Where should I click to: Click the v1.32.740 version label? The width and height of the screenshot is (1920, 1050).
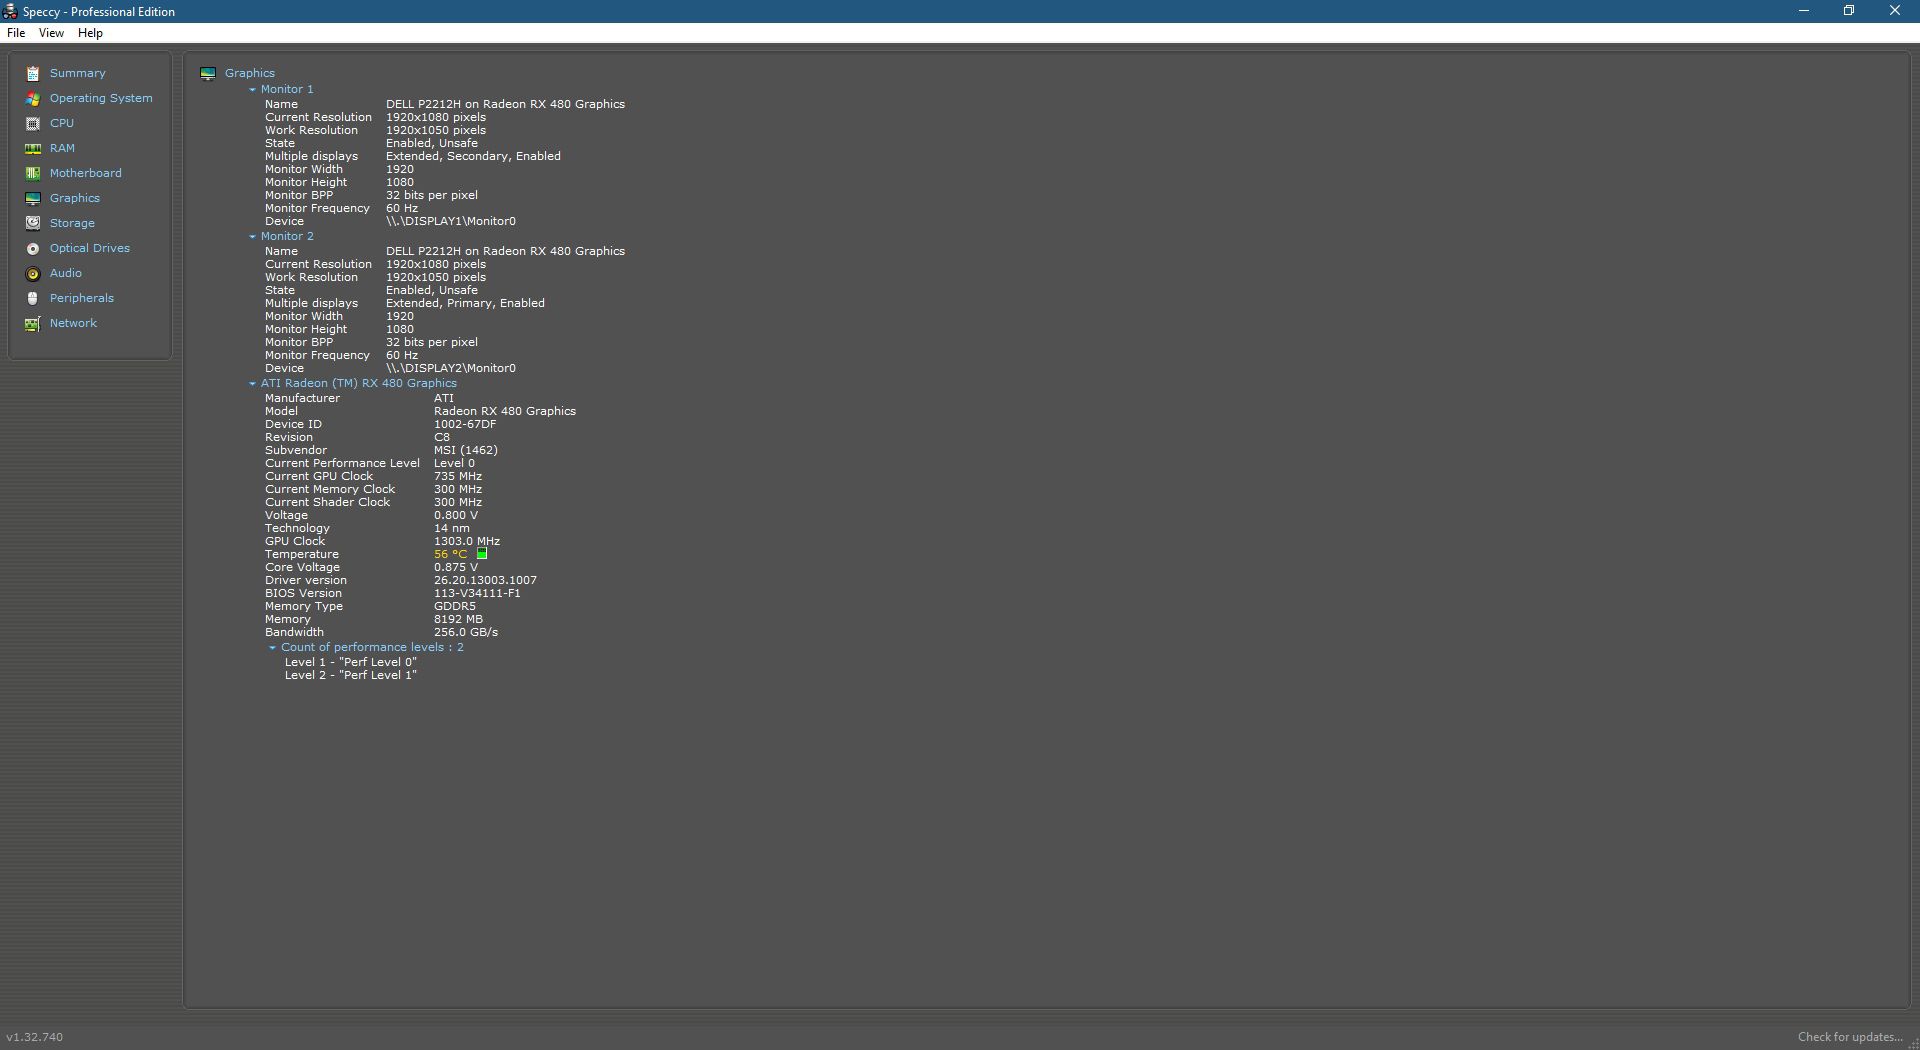[35, 1037]
